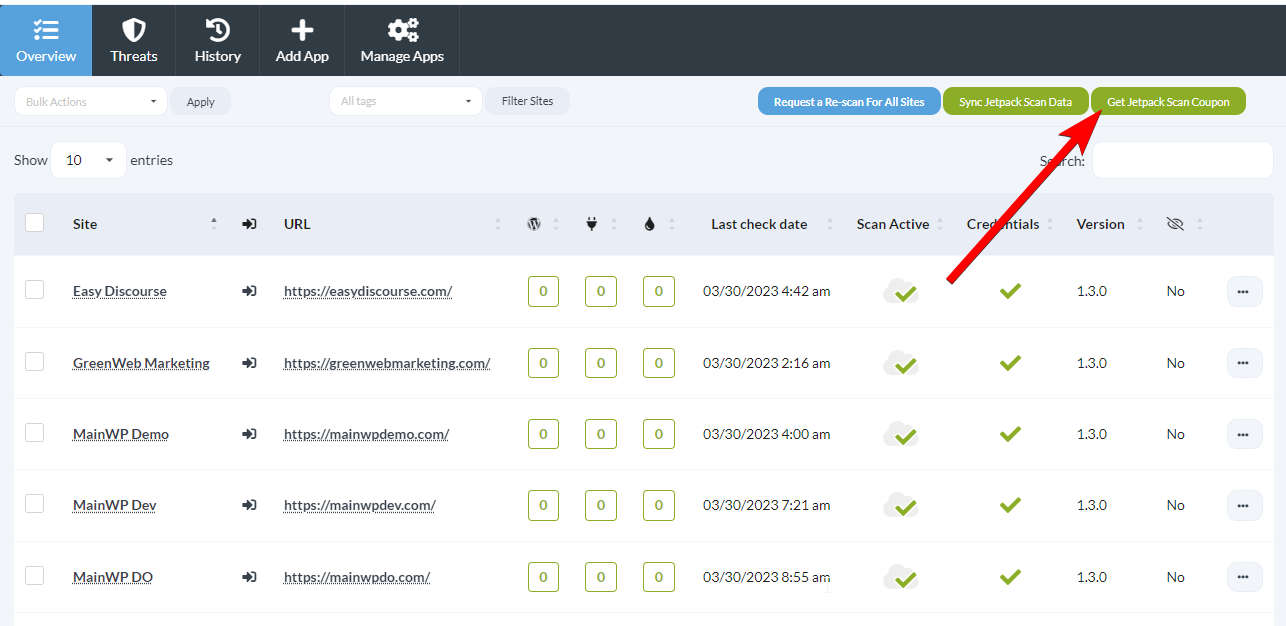Image resolution: width=1286 pixels, height=626 pixels.
Task: Open actions menu for Easy Discourse row
Action: 1244,292
